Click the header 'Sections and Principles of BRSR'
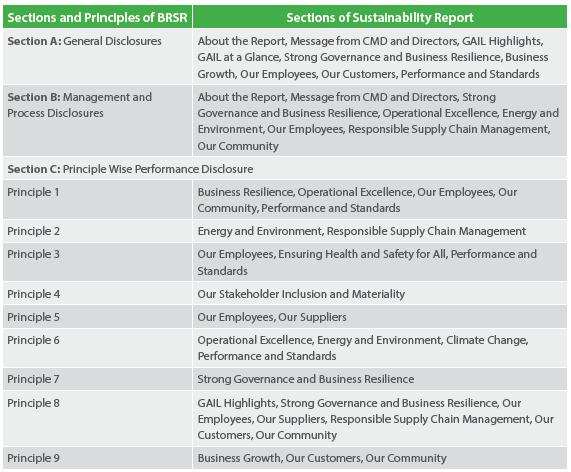571x472 pixels. tap(97, 17)
